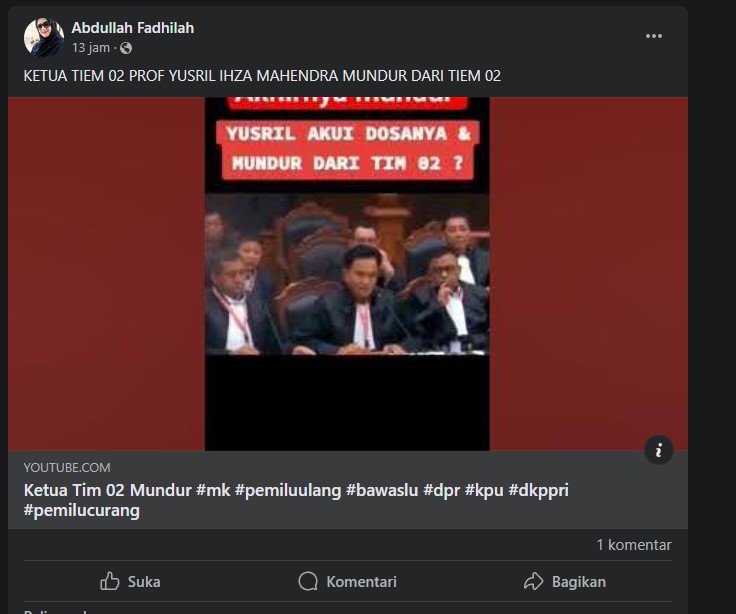The height and width of the screenshot is (614, 736).
Task: Click the thumbs-up Suka icon
Action: pos(110,581)
